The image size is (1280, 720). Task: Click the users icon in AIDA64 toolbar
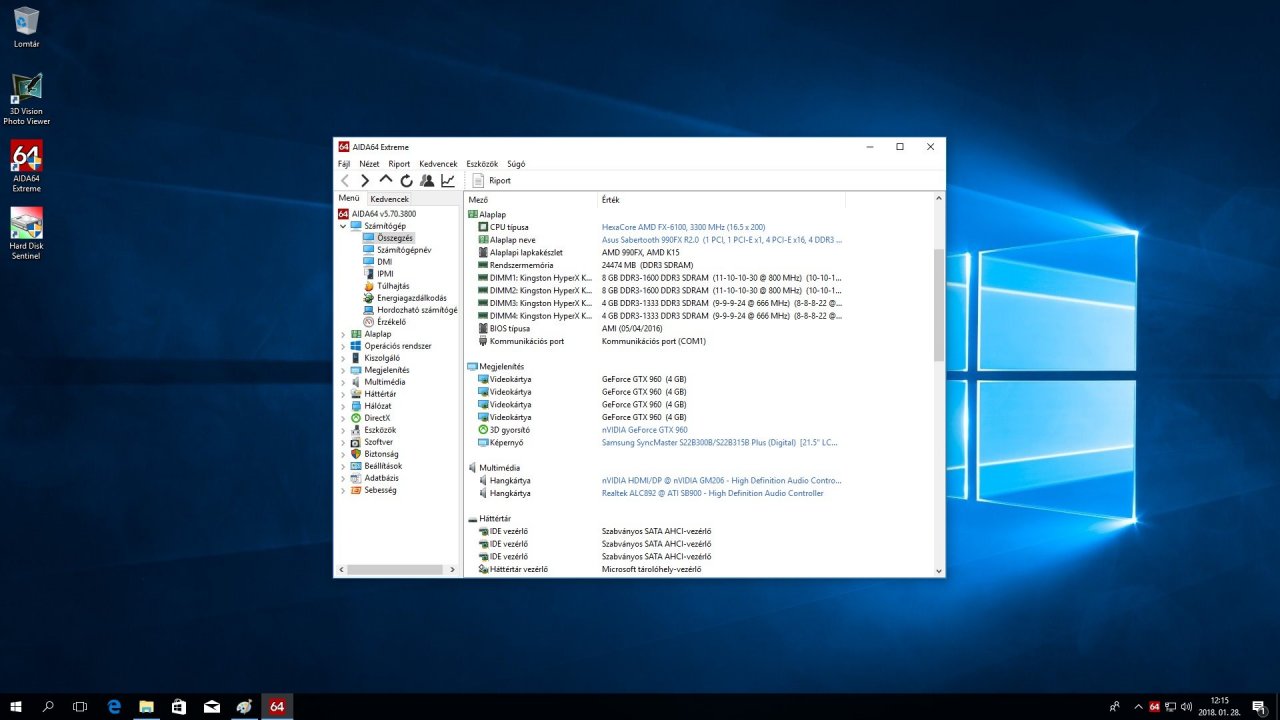click(427, 181)
